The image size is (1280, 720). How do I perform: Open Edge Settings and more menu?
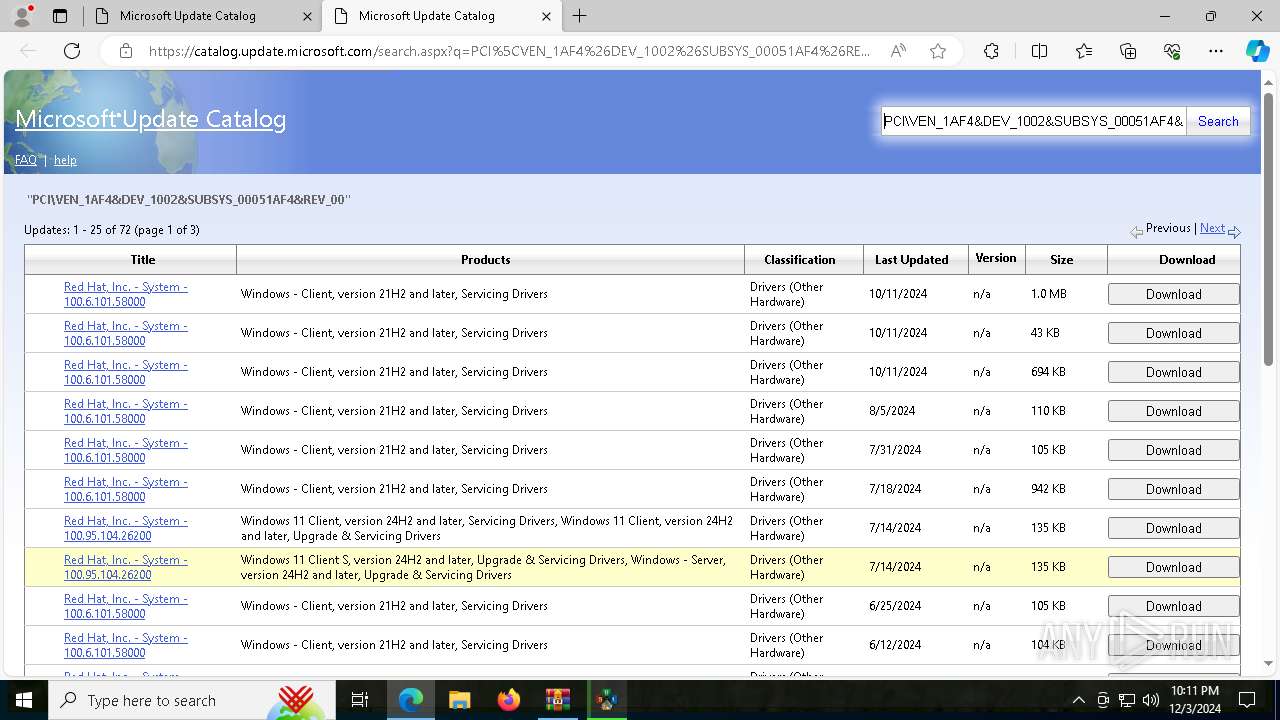click(1216, 51)
